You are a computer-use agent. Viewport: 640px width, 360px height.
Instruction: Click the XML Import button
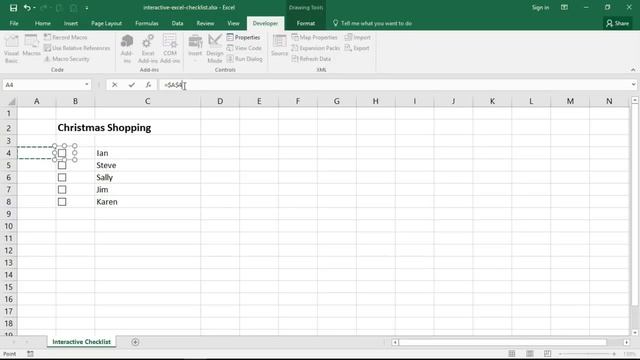coord(358,37)
